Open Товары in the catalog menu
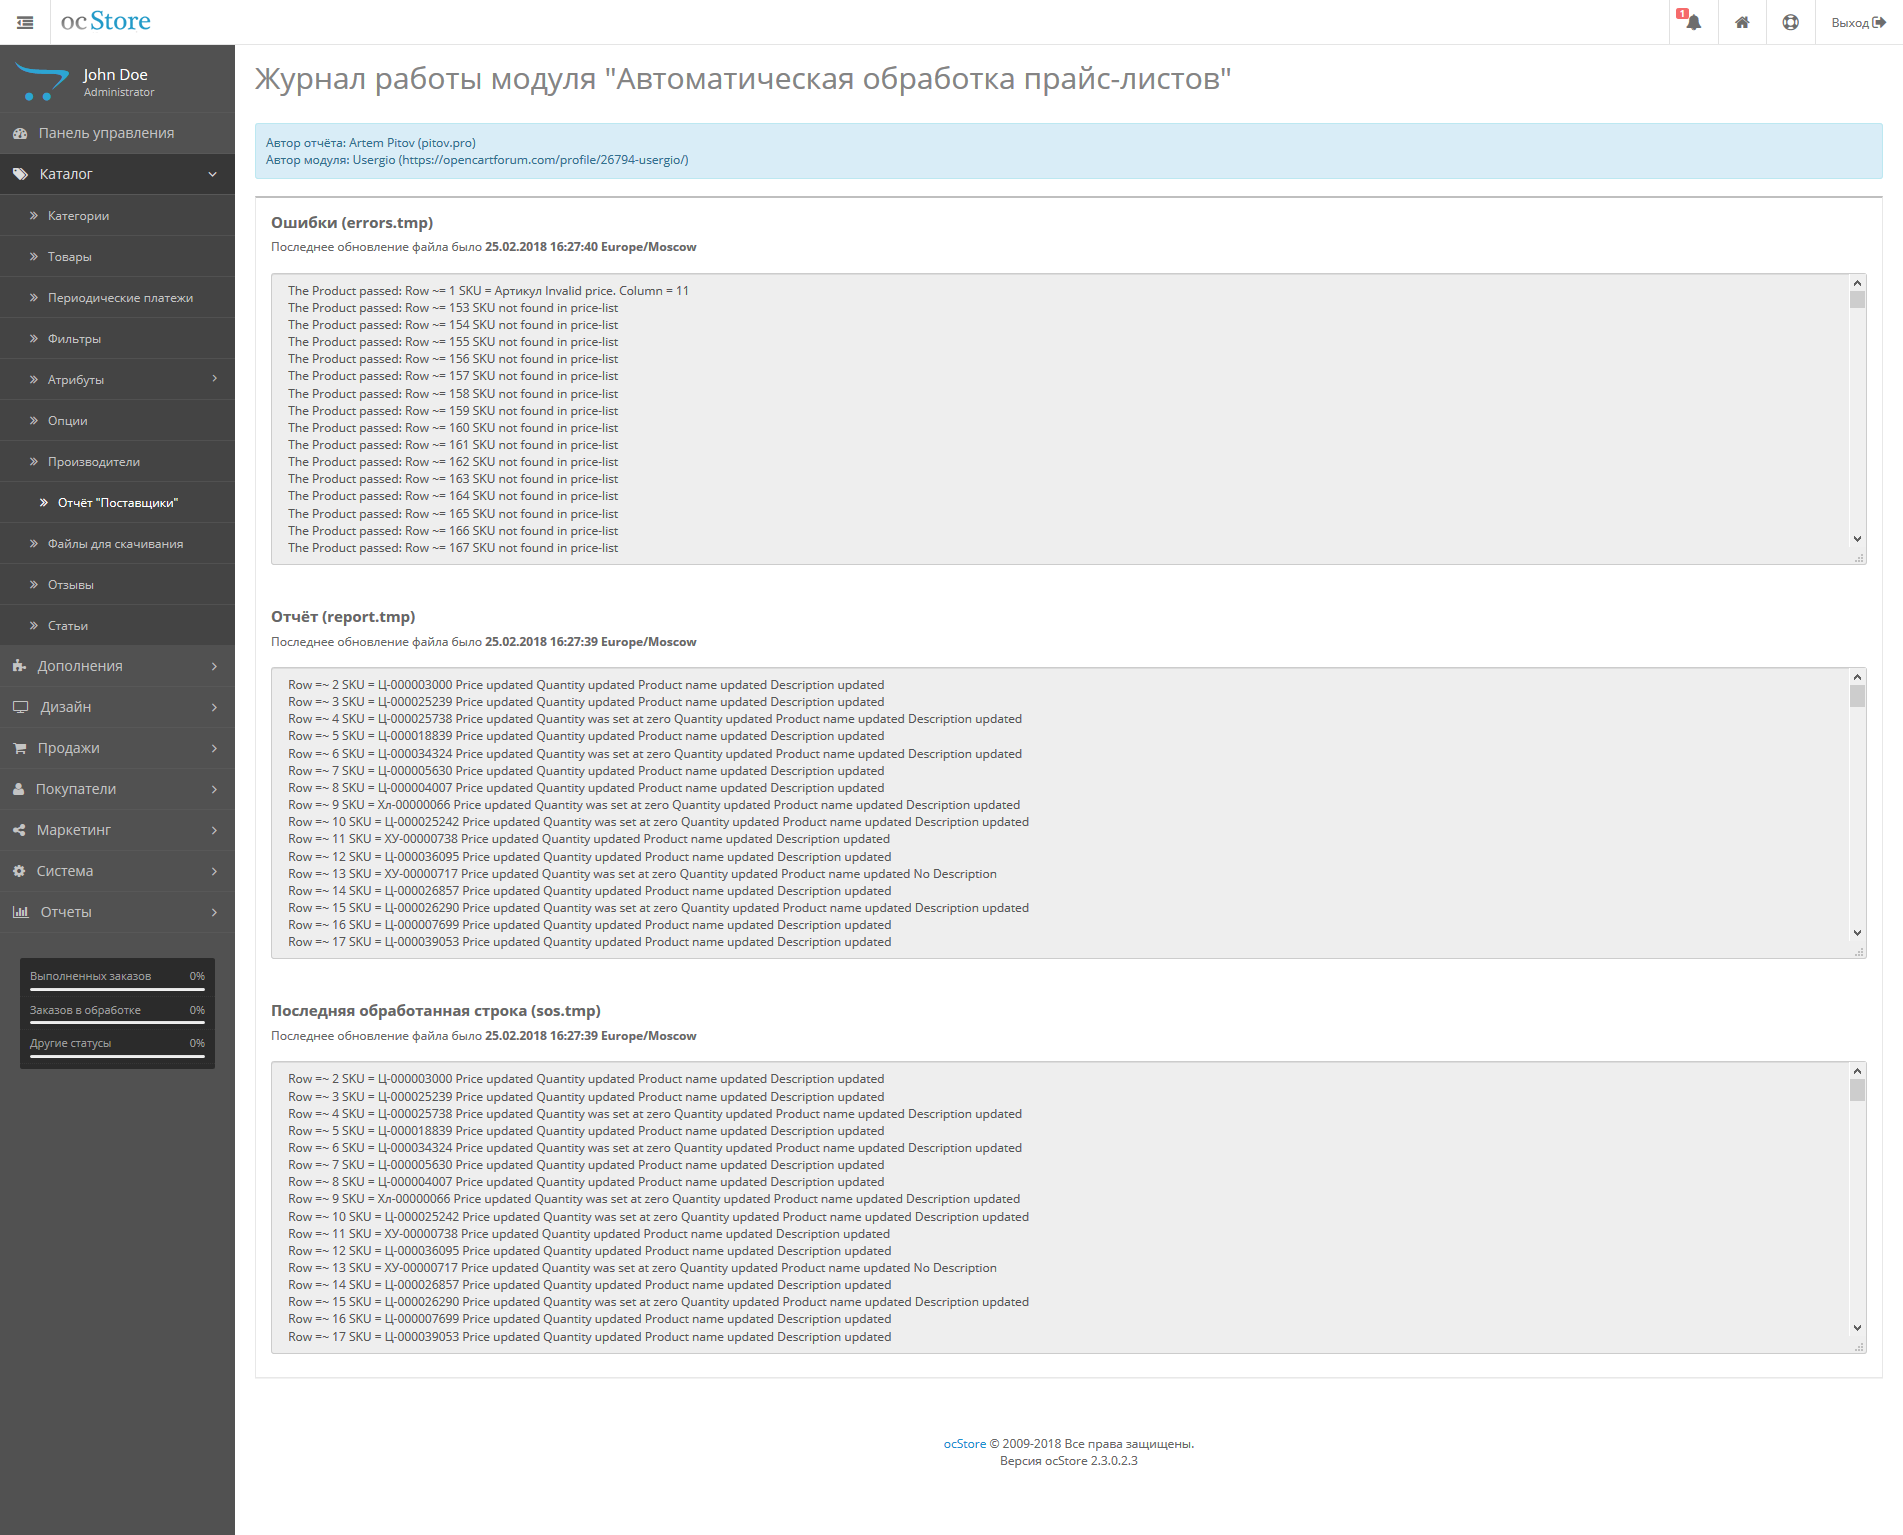1903x1535 pixels. tap(117, 256)
